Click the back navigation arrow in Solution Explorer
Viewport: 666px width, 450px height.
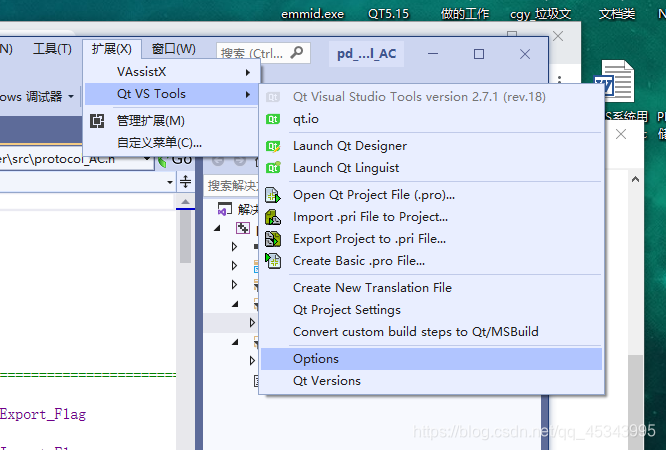pyautogui.click(x=218, y=161)
